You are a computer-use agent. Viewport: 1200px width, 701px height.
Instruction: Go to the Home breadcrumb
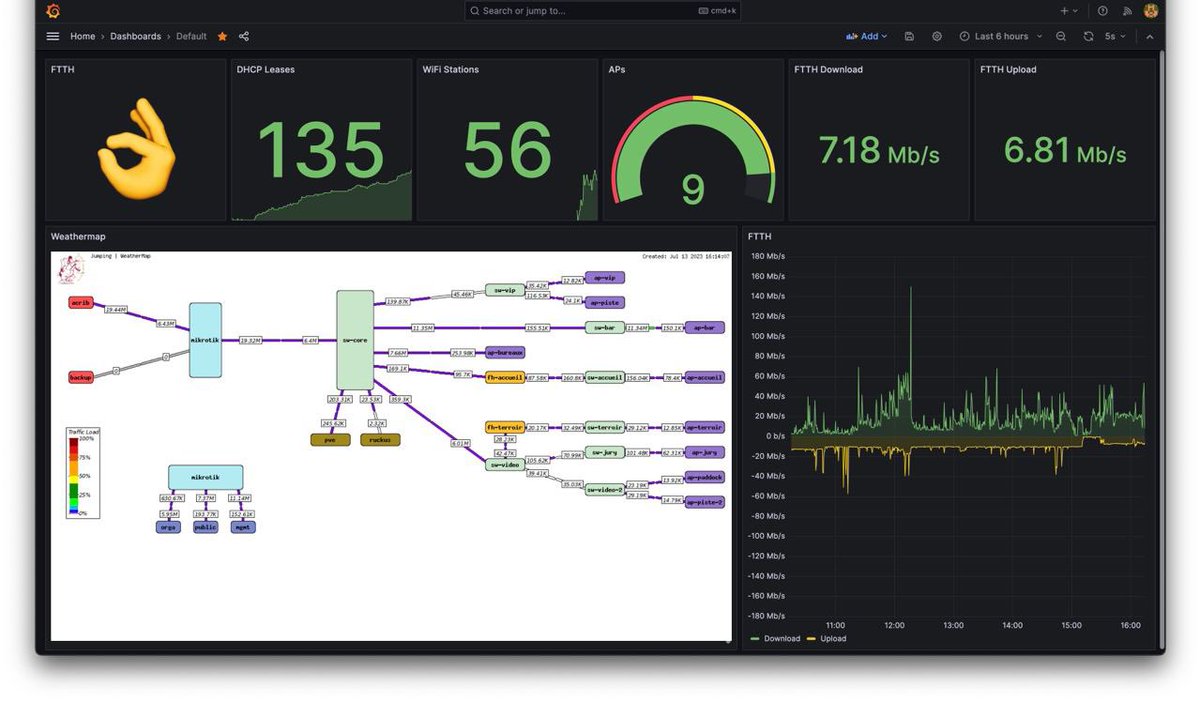pyautogui.click(x=83, y=36)
